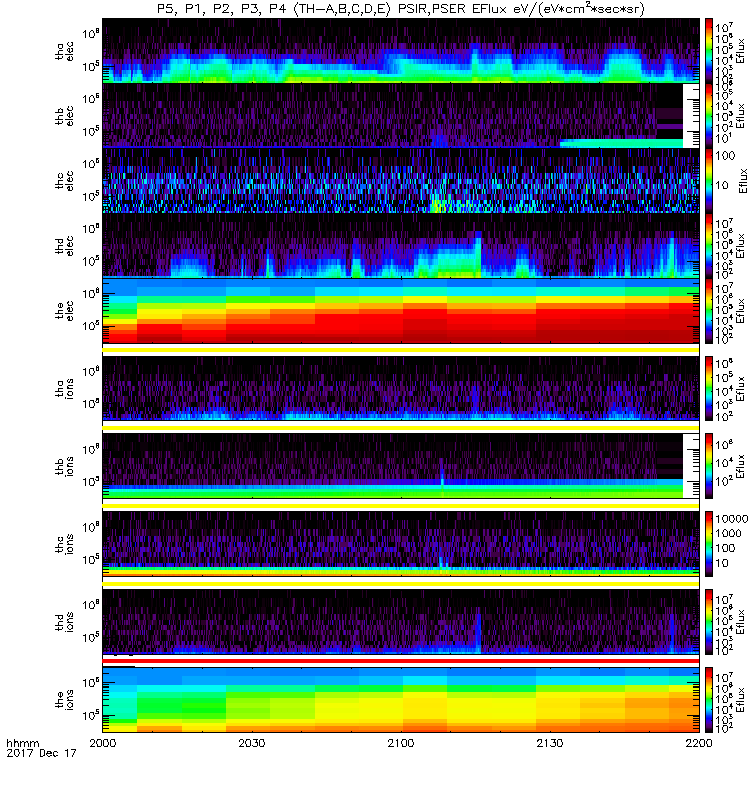Click the tha ions spectrogram panel

[x=401, y=388]
